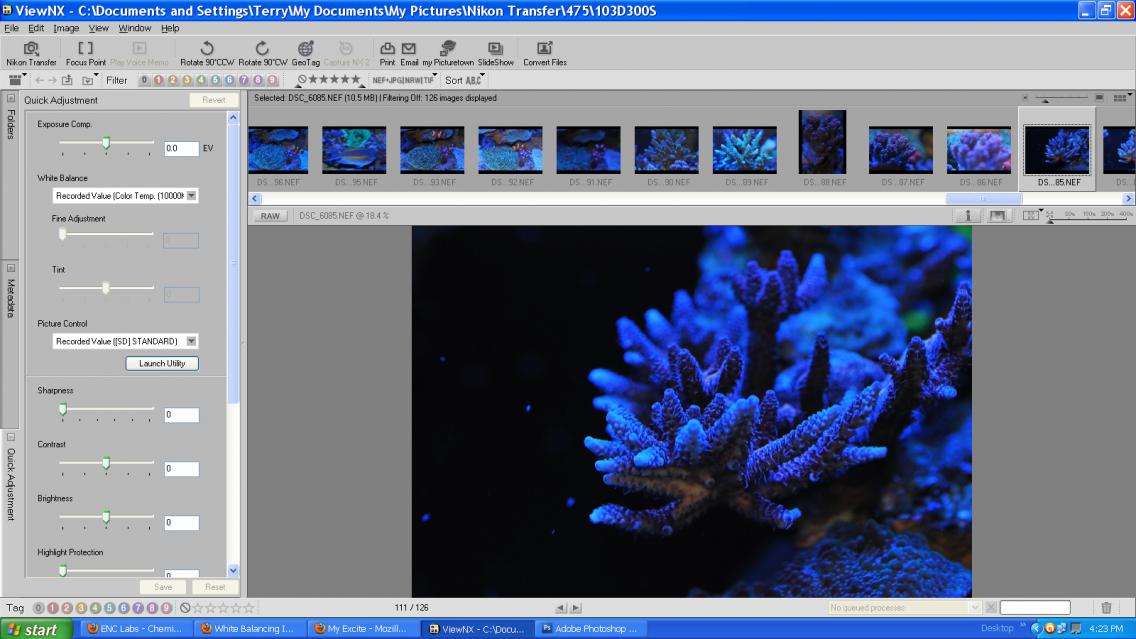Open my Picturetown upload tool
The width and height of the screenshot is (1136, 639).
pos(448,54)
